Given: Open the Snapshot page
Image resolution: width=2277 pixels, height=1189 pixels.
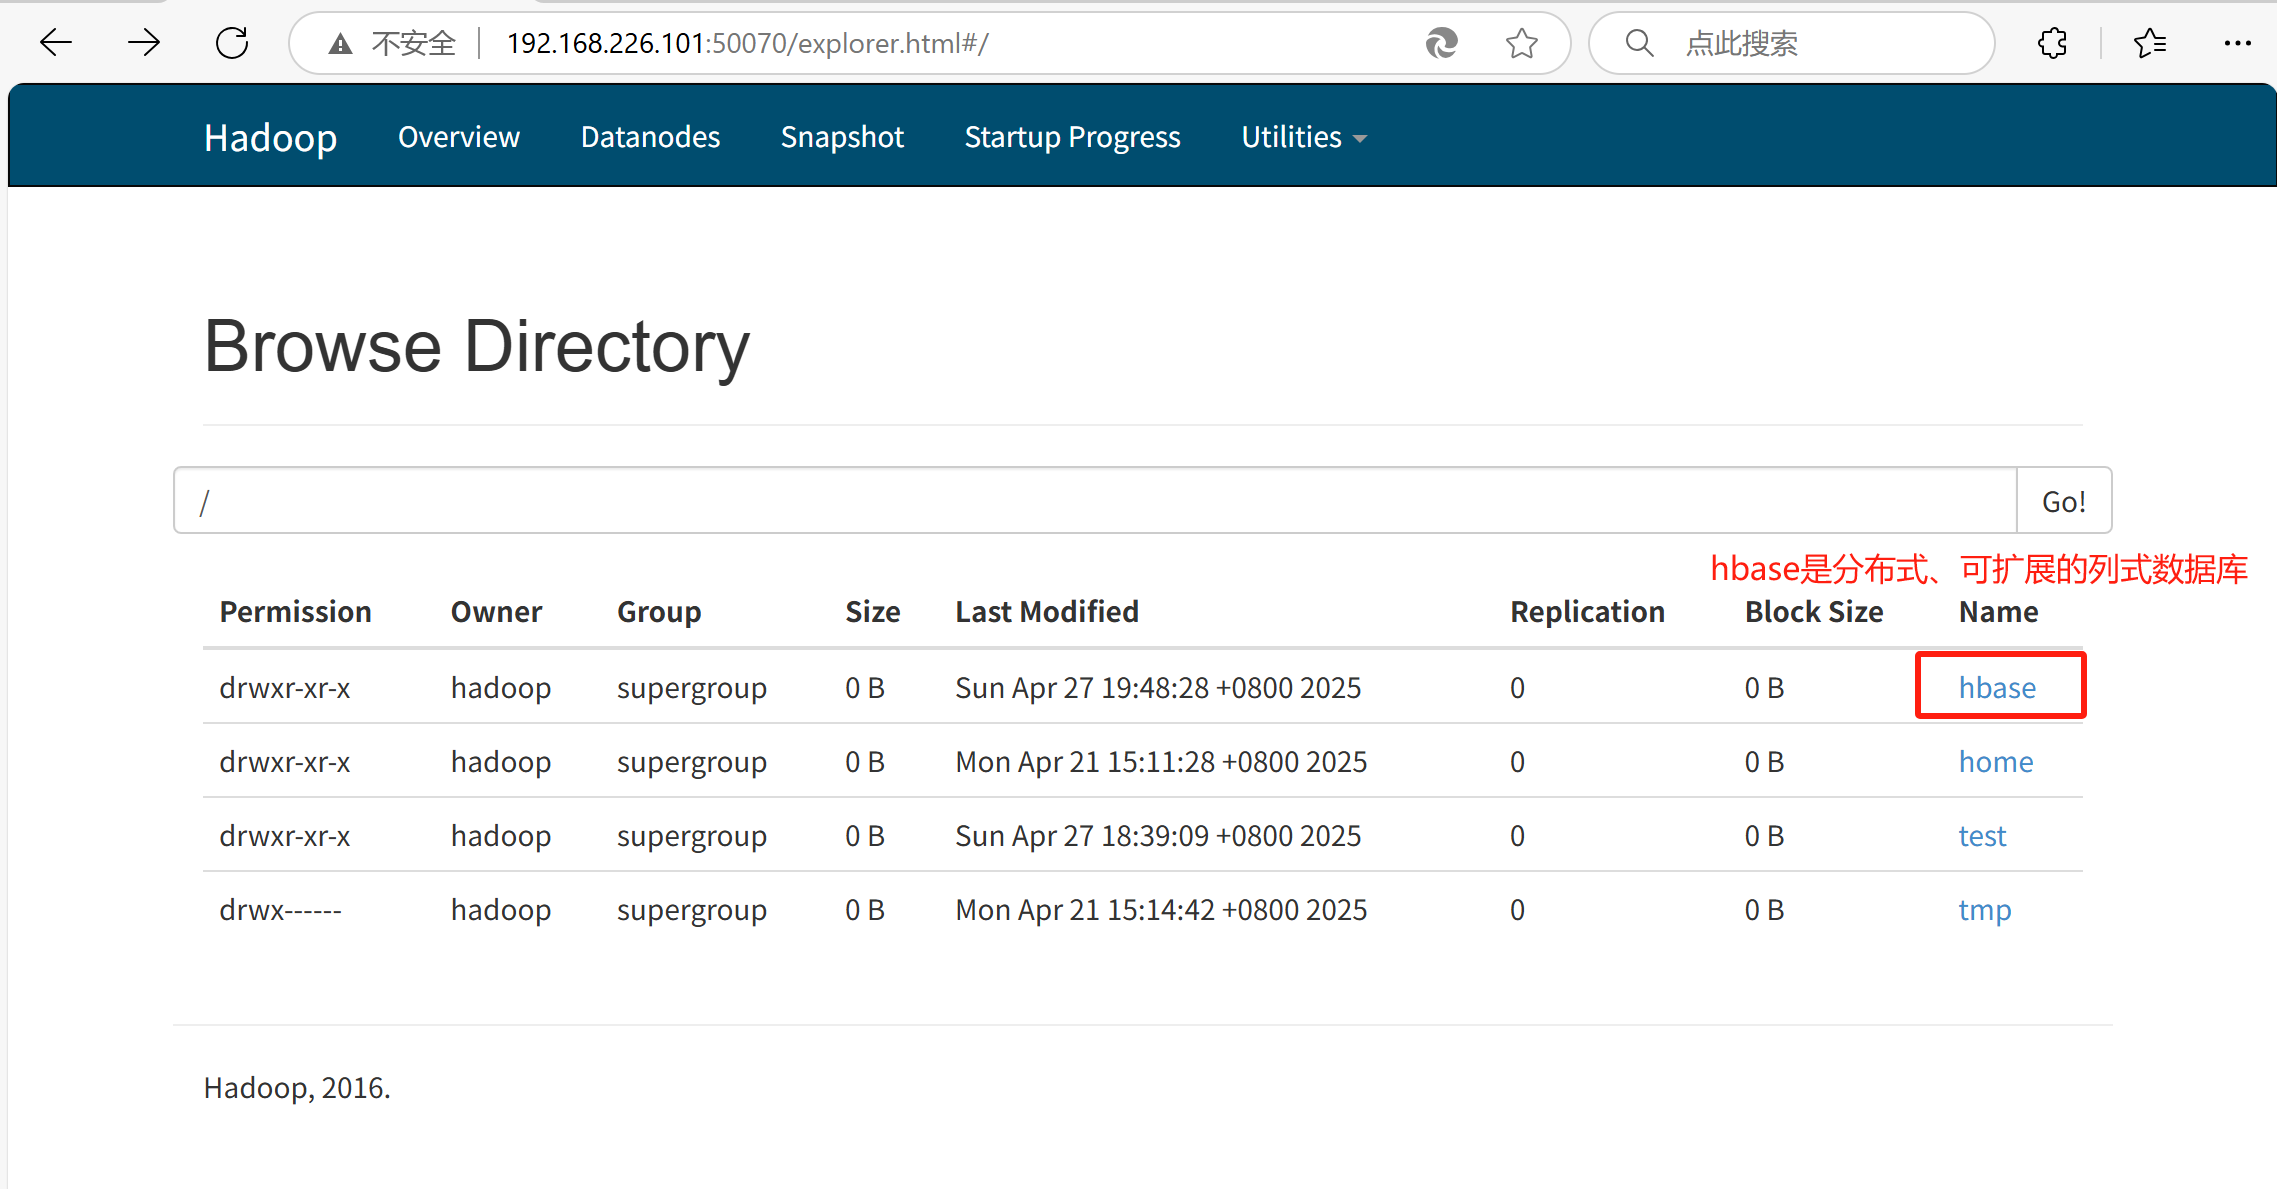Looking at the screenshot, I should coord(842,137).
